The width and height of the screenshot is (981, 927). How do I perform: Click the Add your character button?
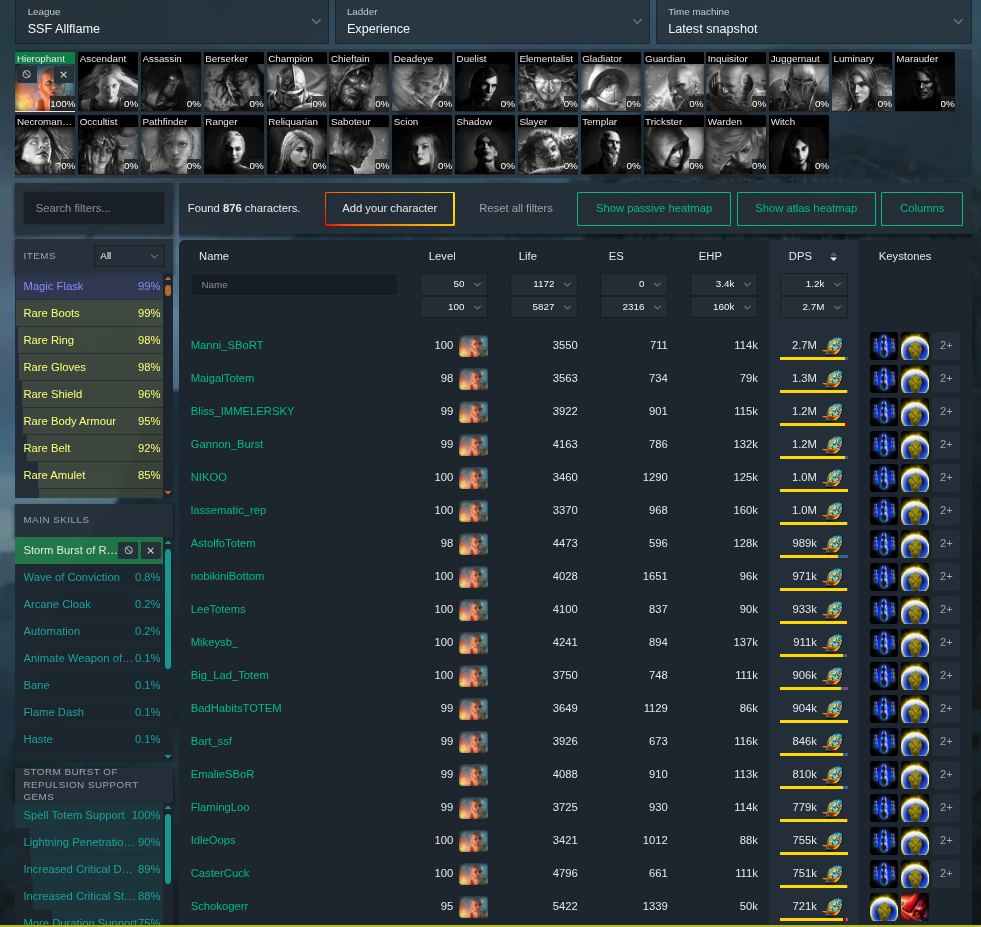[390, 208]
